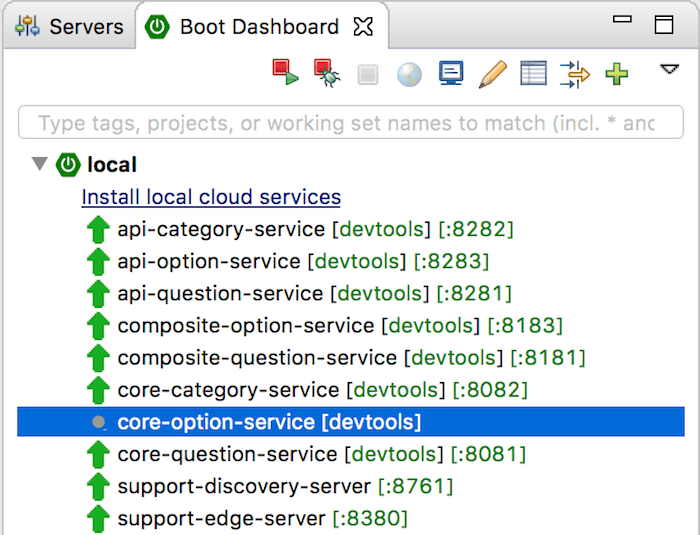This screenshot has height=535, width=700.
Task: Select support-edge-server row
Action: pyautogui.click(x=350, y=518)
